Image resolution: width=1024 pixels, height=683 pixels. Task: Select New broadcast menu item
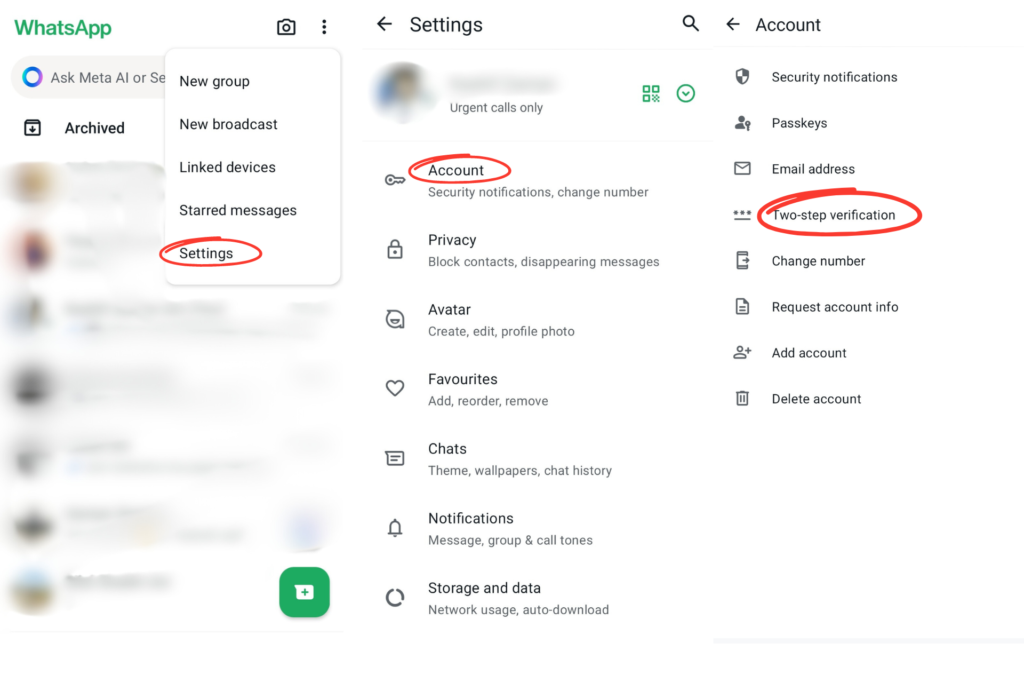253,124
